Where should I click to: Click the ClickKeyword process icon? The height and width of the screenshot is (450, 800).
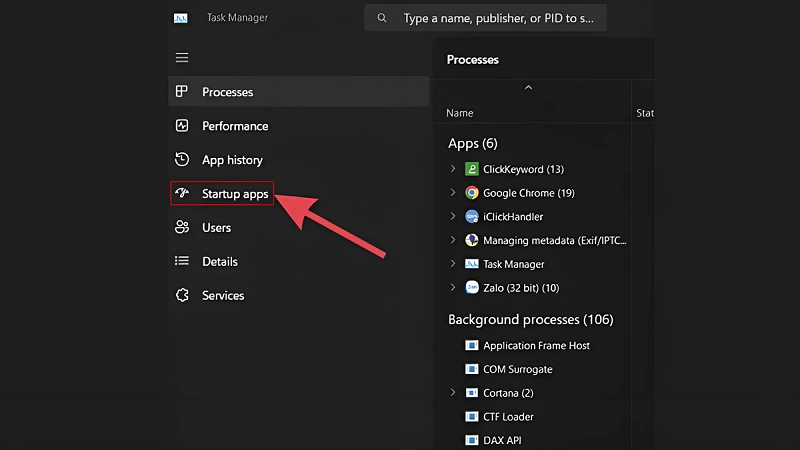472,169
